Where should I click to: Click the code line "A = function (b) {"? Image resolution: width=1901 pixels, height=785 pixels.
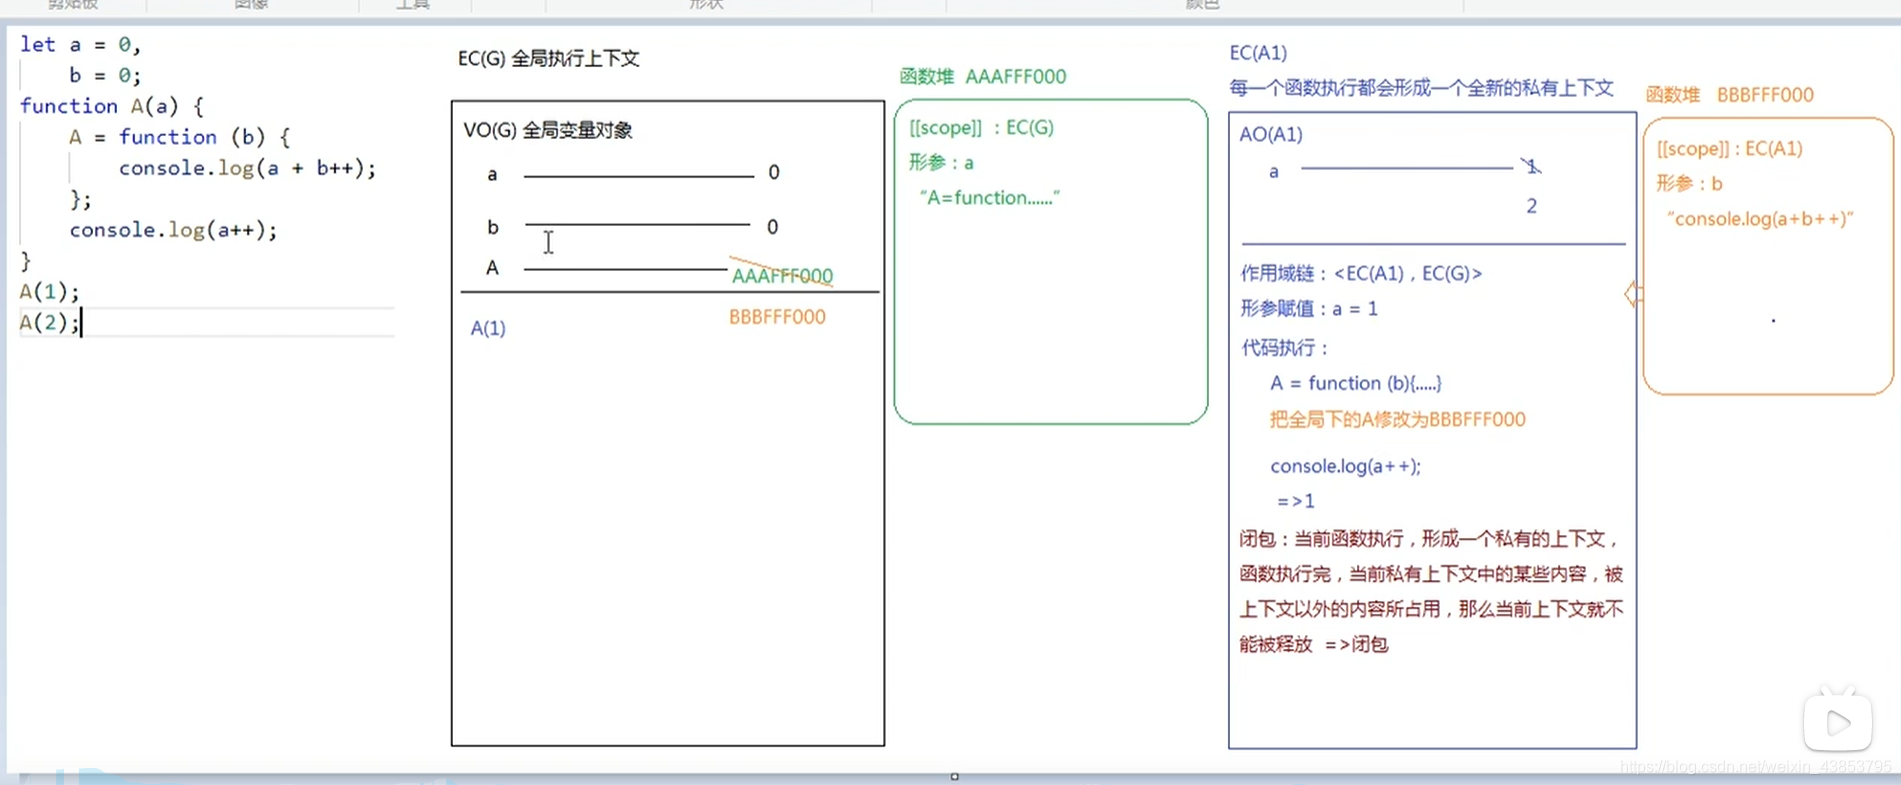[x=180, y=137]
